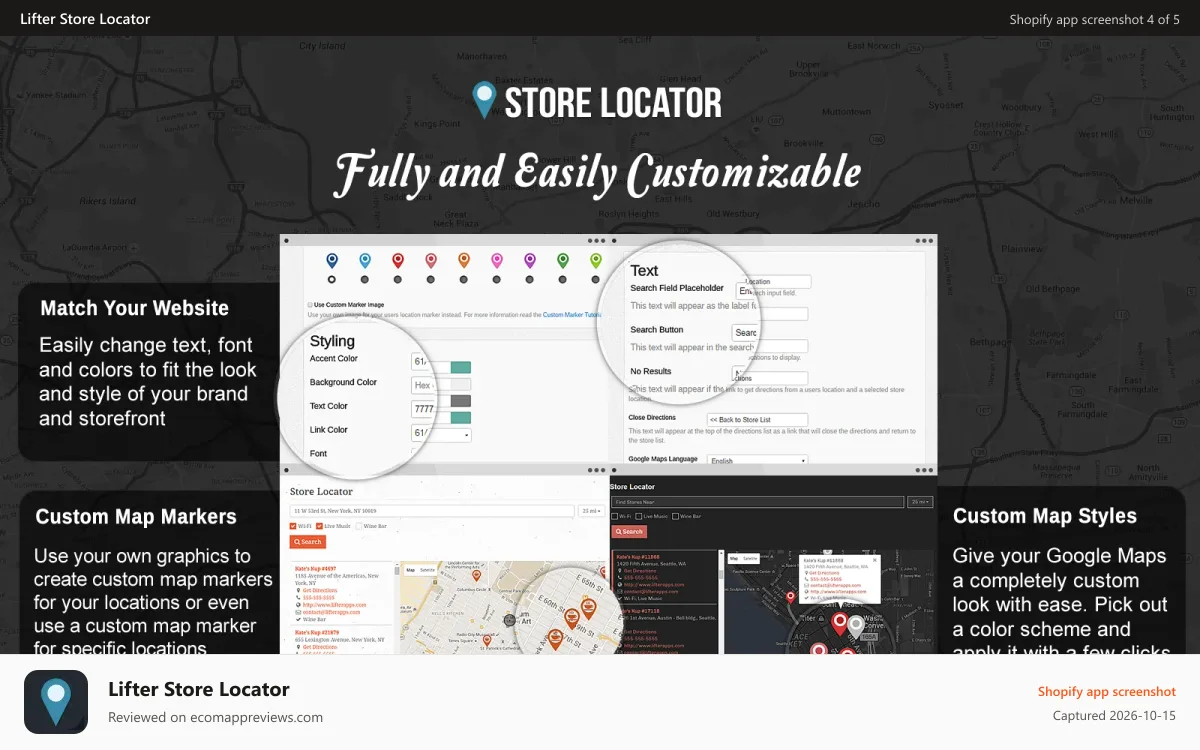This screenshot has height=750, width=1200.
Task: Enable Use Custom Marker Image checkbox
Action: click(310, 304)
